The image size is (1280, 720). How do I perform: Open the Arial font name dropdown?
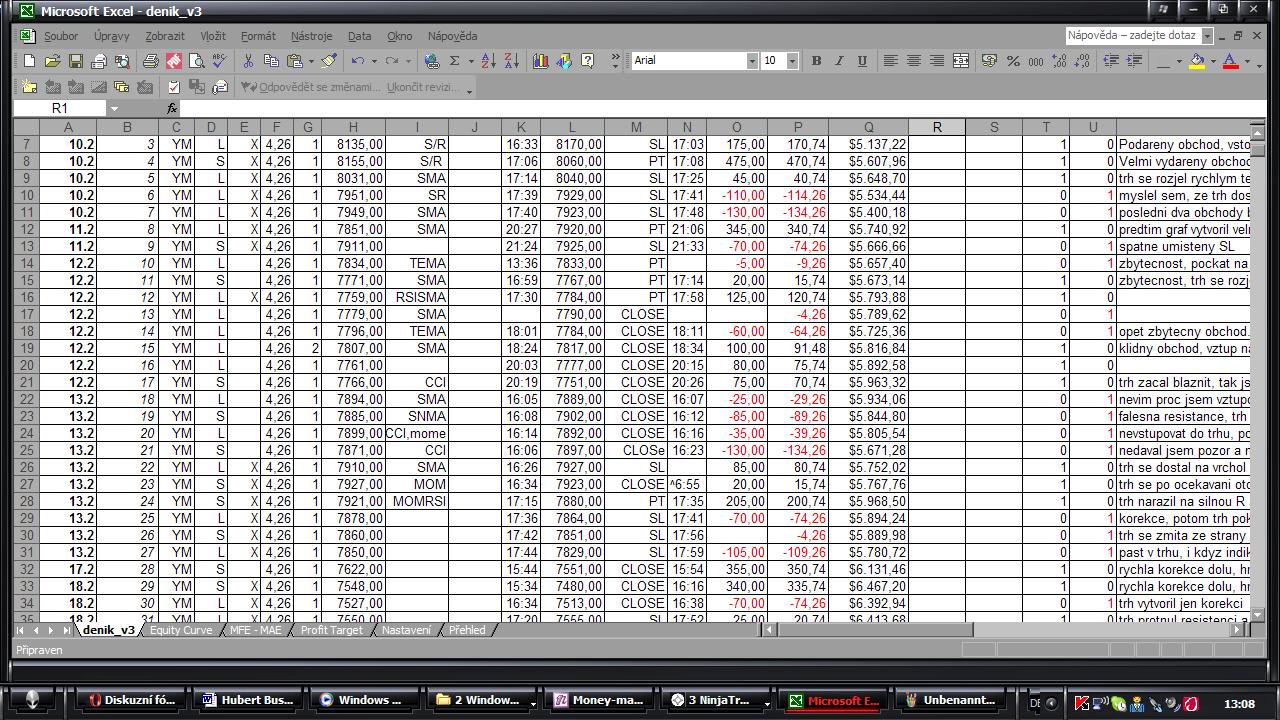752,61
